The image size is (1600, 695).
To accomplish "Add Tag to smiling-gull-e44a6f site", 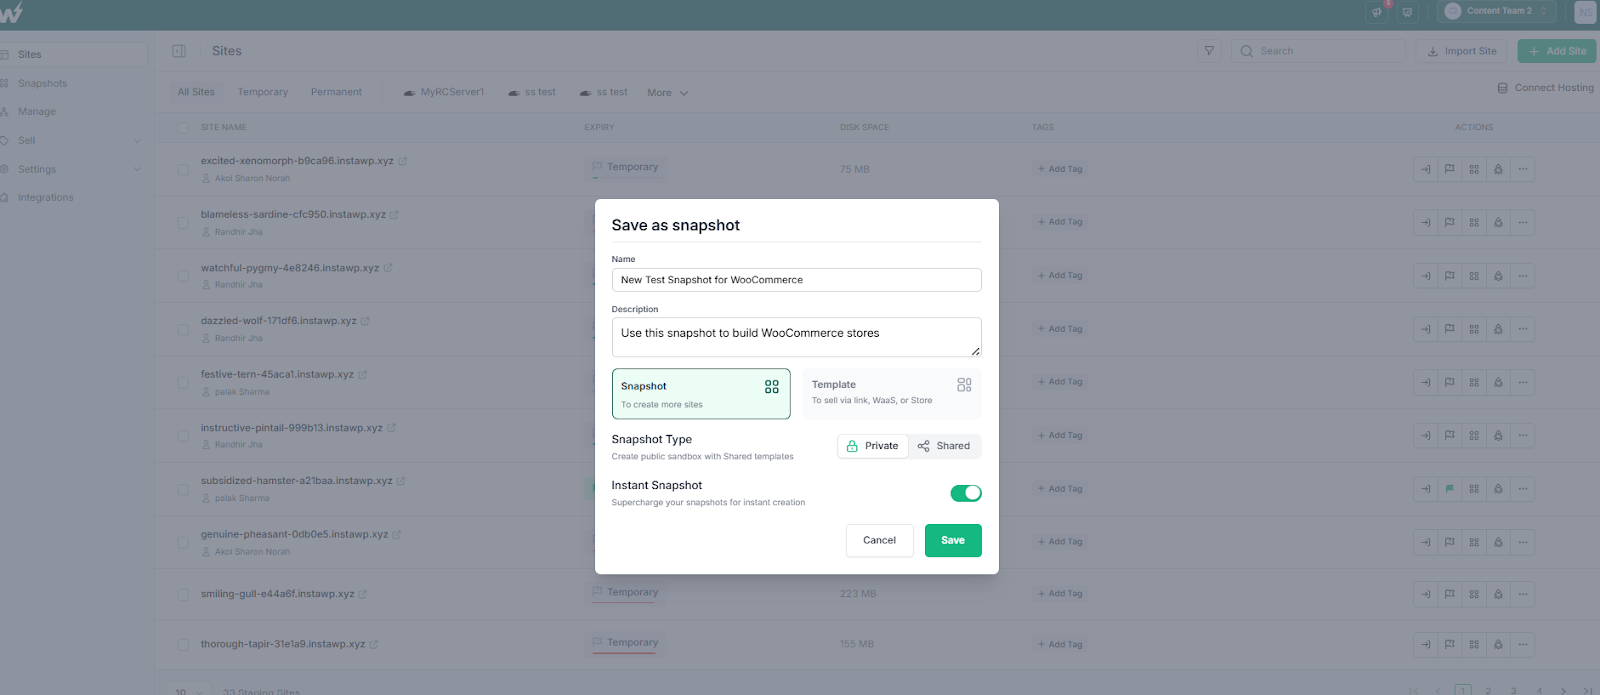I will click(x=1060, y=594).
